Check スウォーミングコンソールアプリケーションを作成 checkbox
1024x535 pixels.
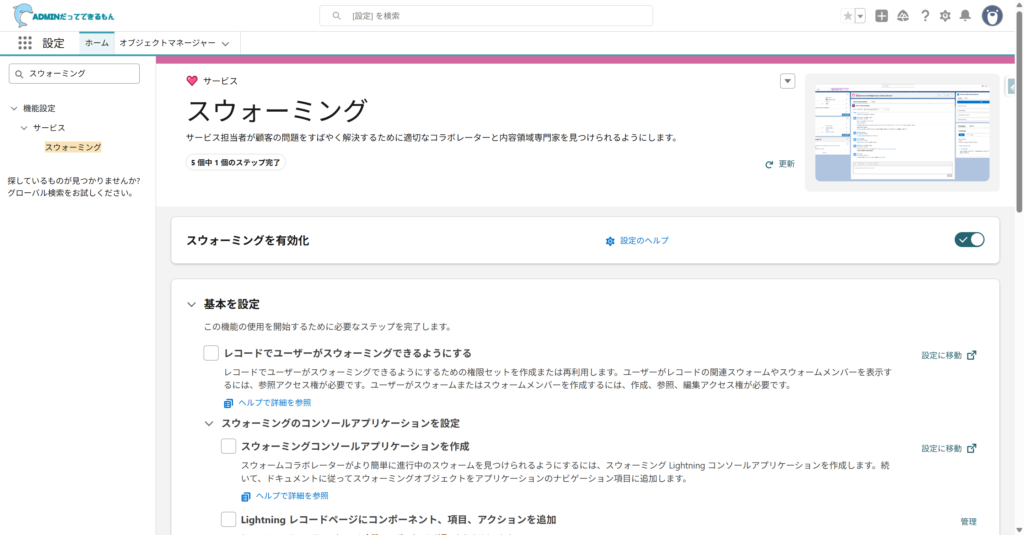click(x=228, y=446)
